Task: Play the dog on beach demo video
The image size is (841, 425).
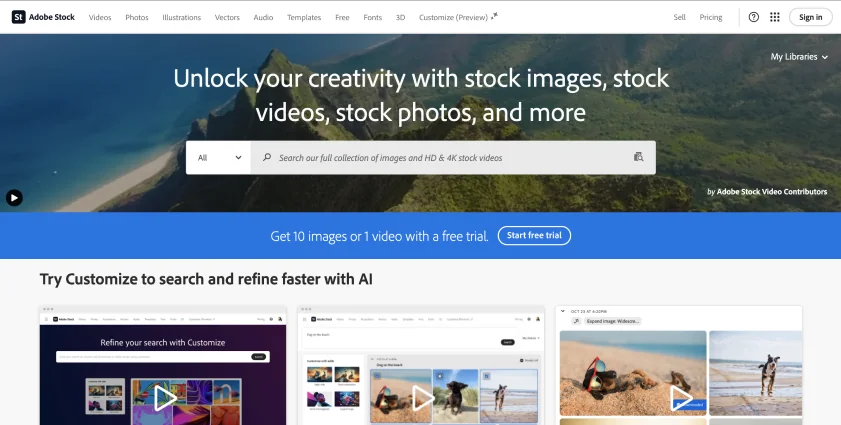Action: (x=423, y=398)
